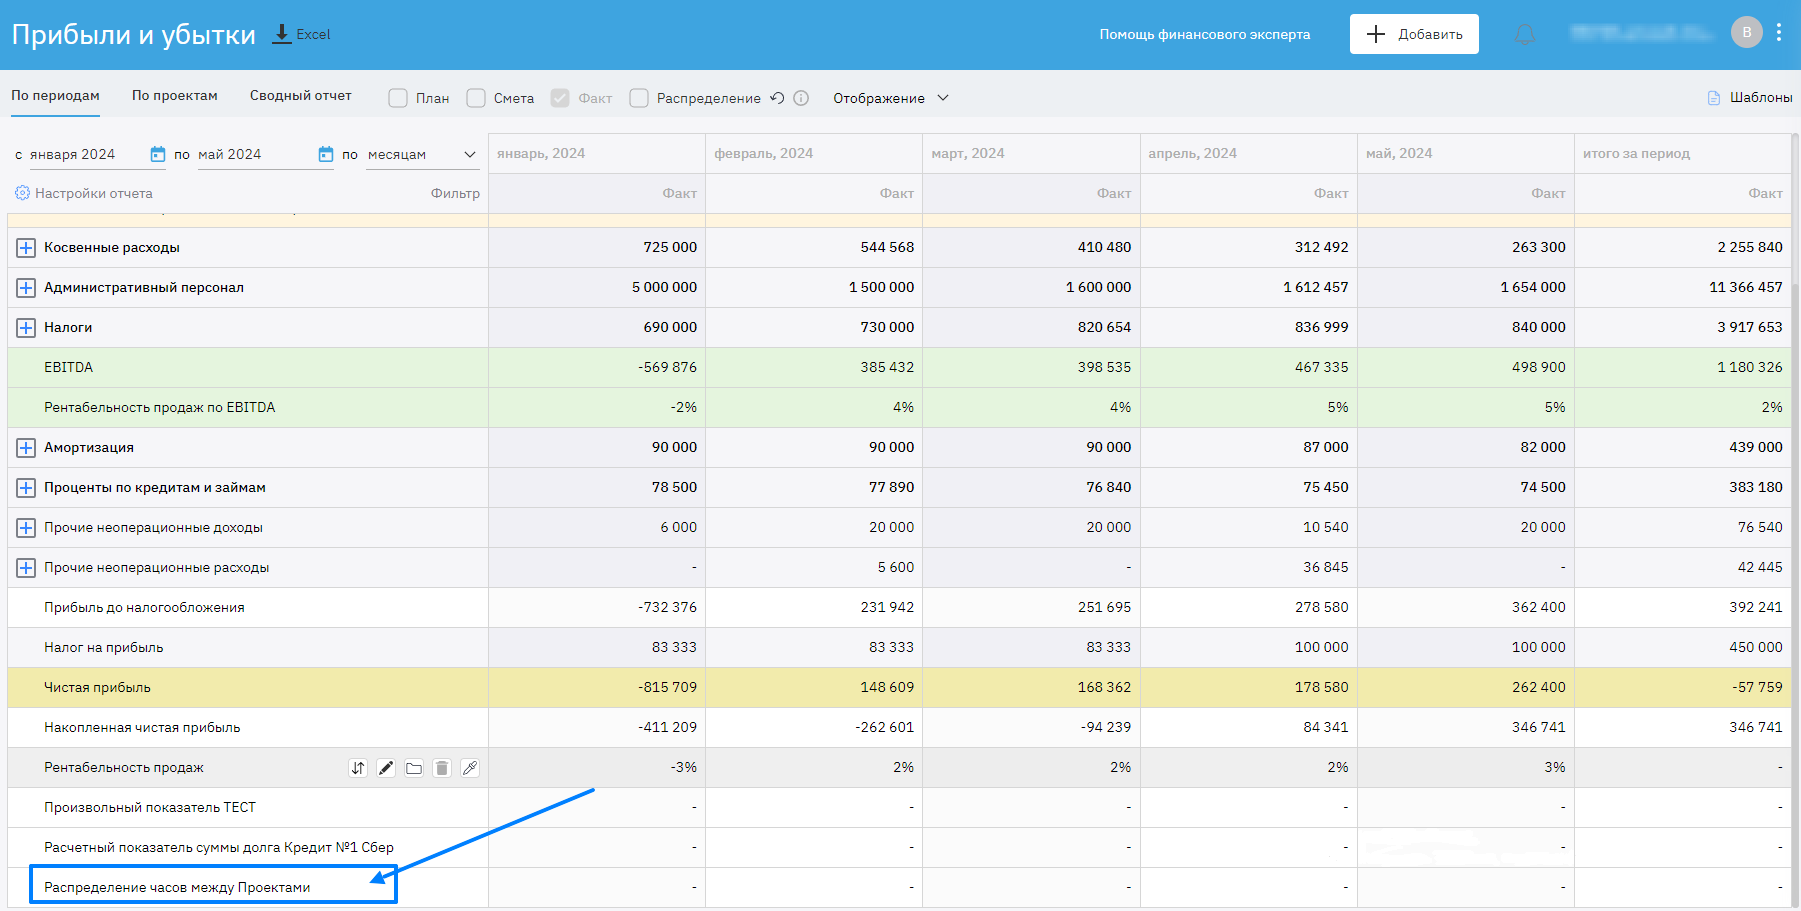The width and height of the screenshot is (1801, 911).
Task: Click the sort arrows icon in Рентабельность продаж row
Action: tap(358, 768)
